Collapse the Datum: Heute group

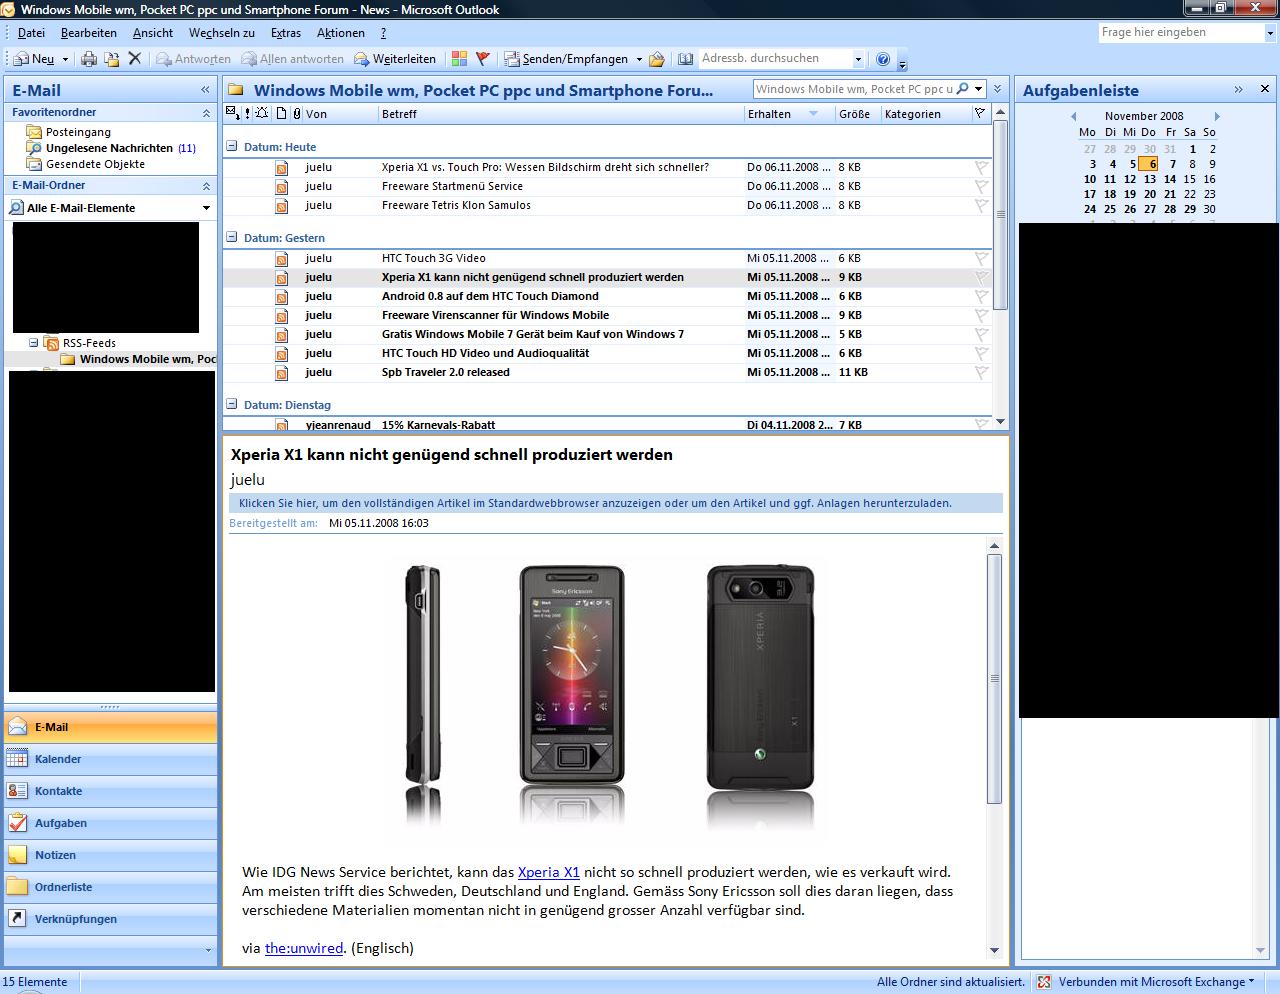[x=232, y=146]
